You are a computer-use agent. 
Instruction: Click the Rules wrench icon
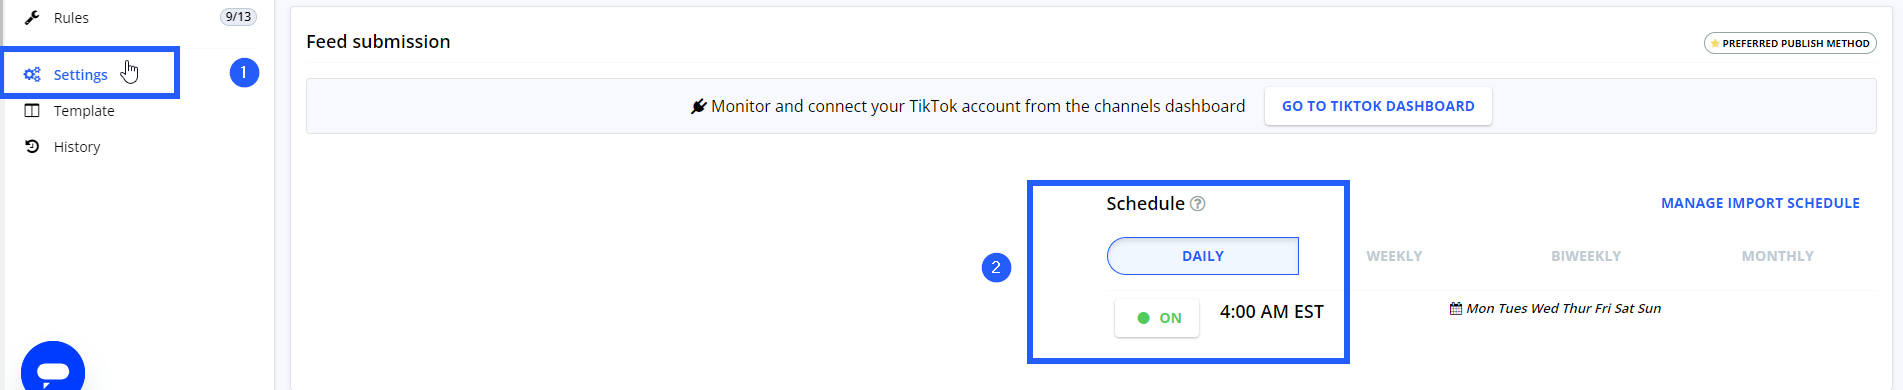click(x=32, y=17)
